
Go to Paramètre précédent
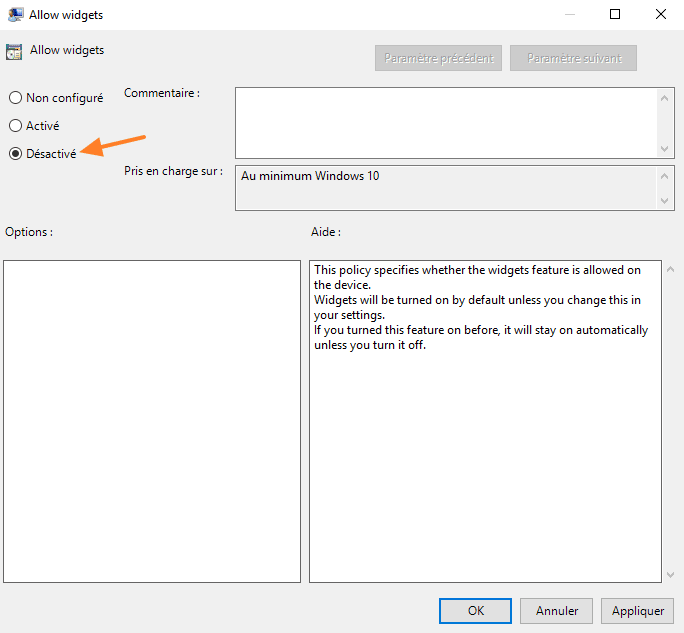pyautogui.click(x=440, y=58)
